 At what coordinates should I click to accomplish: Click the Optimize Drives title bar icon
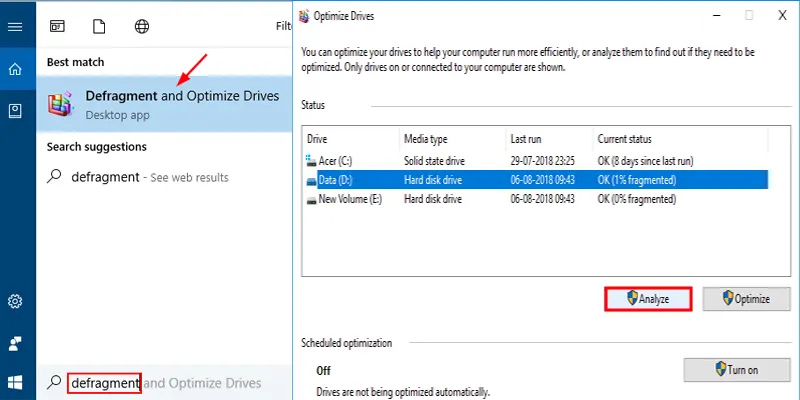(304, 16)
